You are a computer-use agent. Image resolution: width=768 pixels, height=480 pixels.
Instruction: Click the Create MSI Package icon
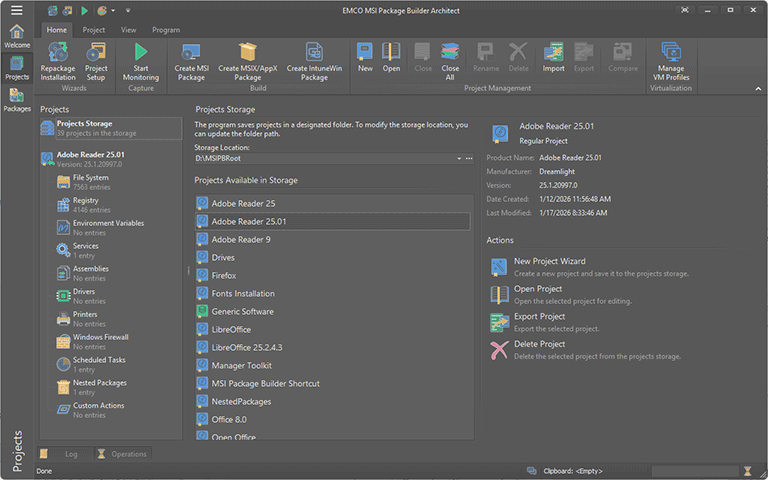[x=191, y=53]
